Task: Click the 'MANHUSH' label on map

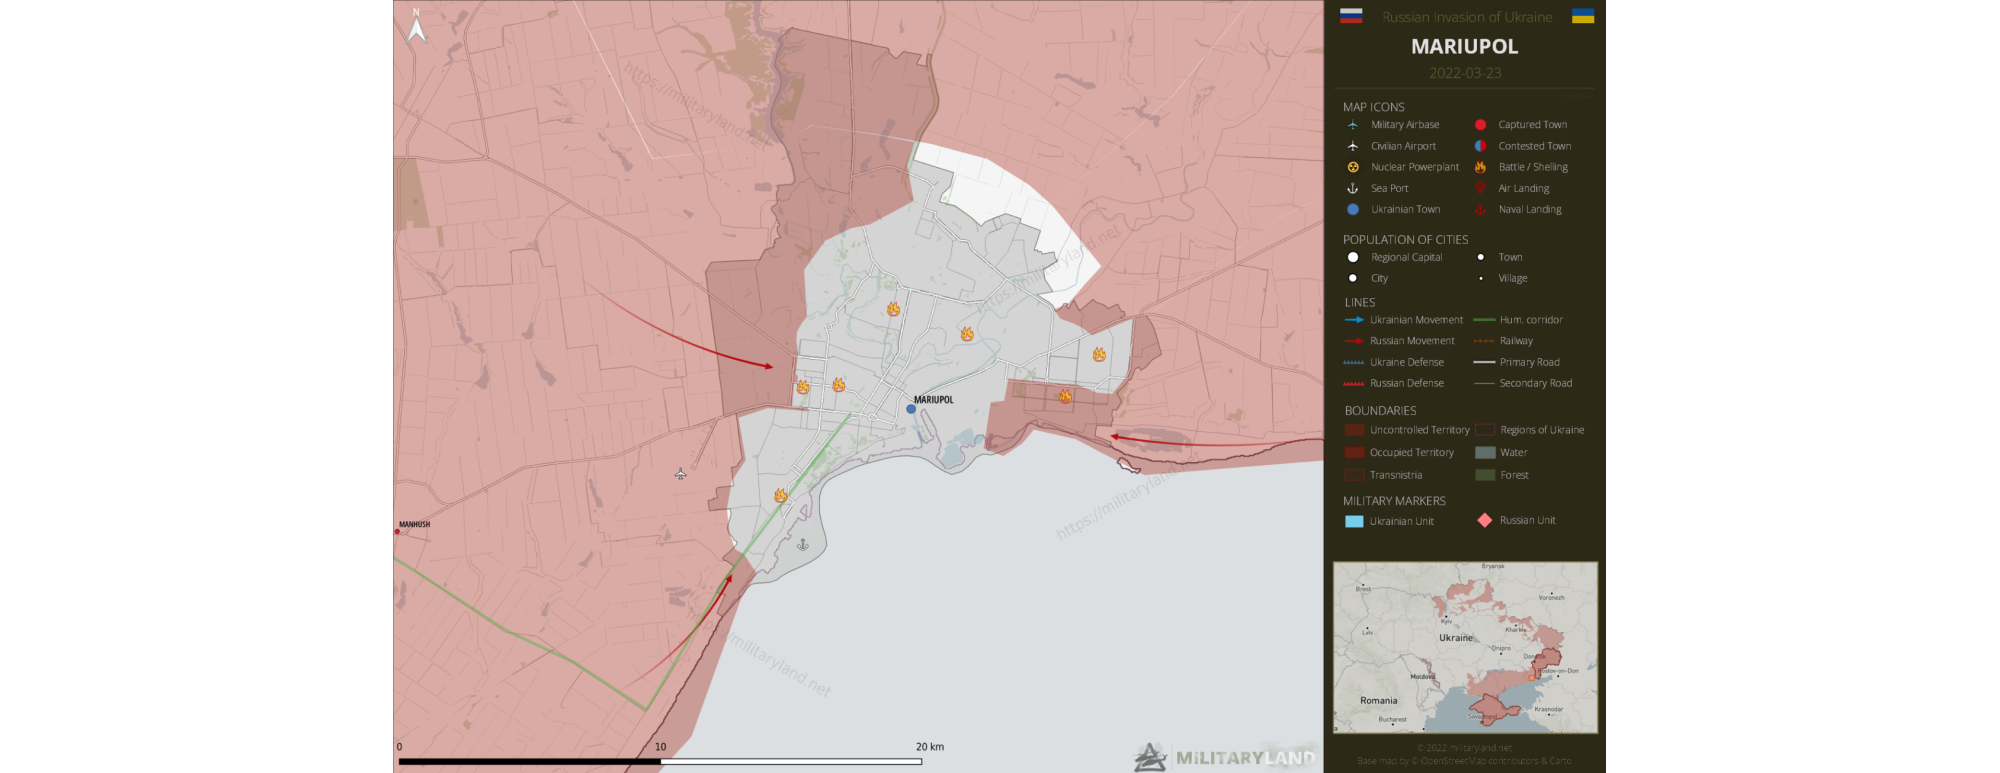Action: pyautogui.click(x=415, y=524)
